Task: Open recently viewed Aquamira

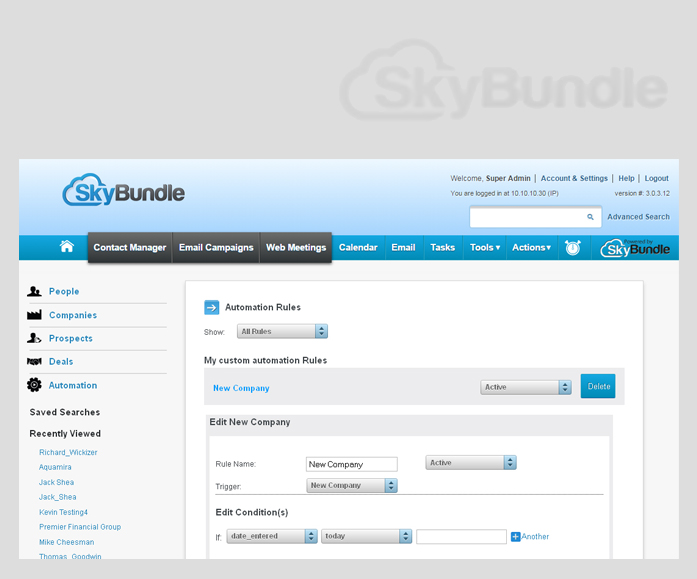Action: click(55, 467)
